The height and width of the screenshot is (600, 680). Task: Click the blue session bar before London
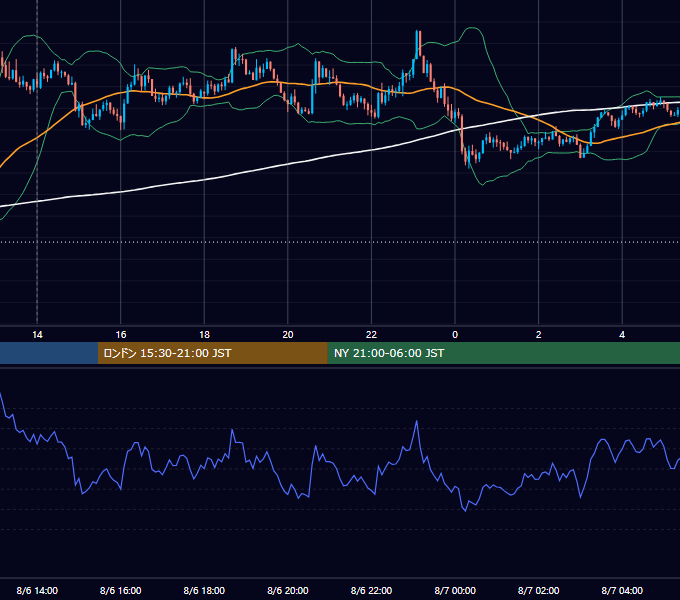click(x=49, y=353)
